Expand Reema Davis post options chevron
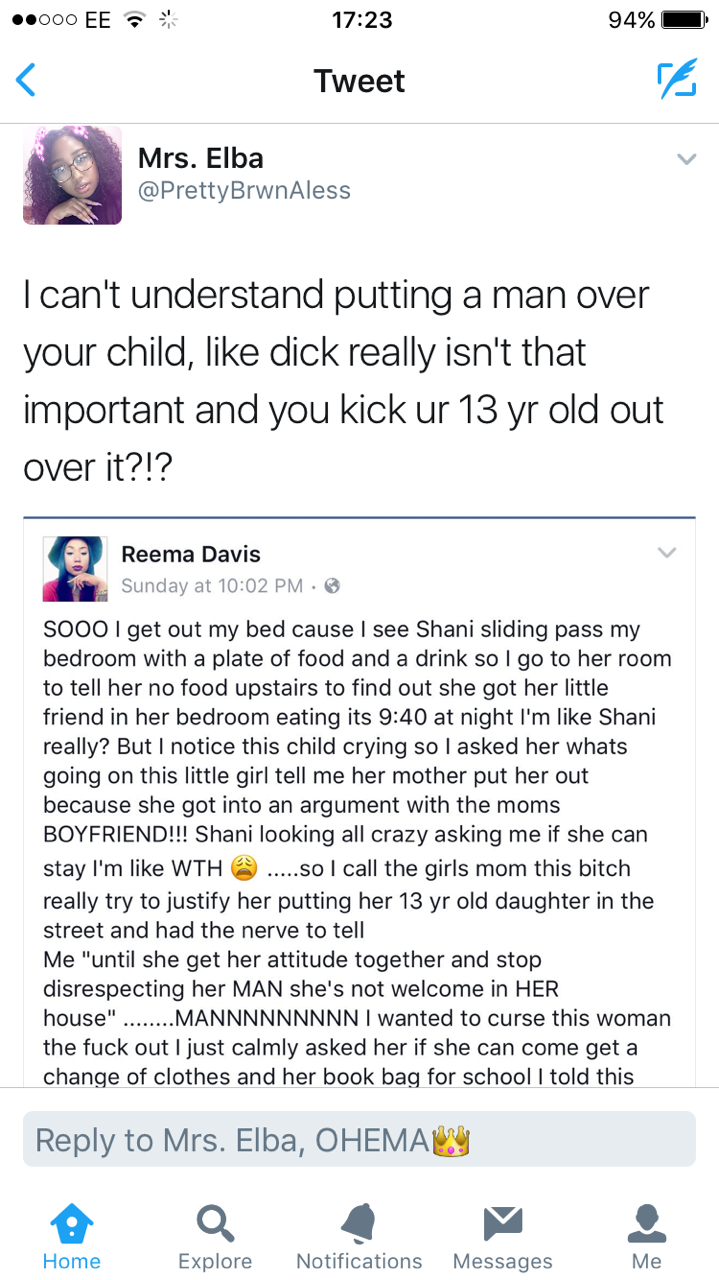This screenshot has width=719, height=1280. (667, 552)
